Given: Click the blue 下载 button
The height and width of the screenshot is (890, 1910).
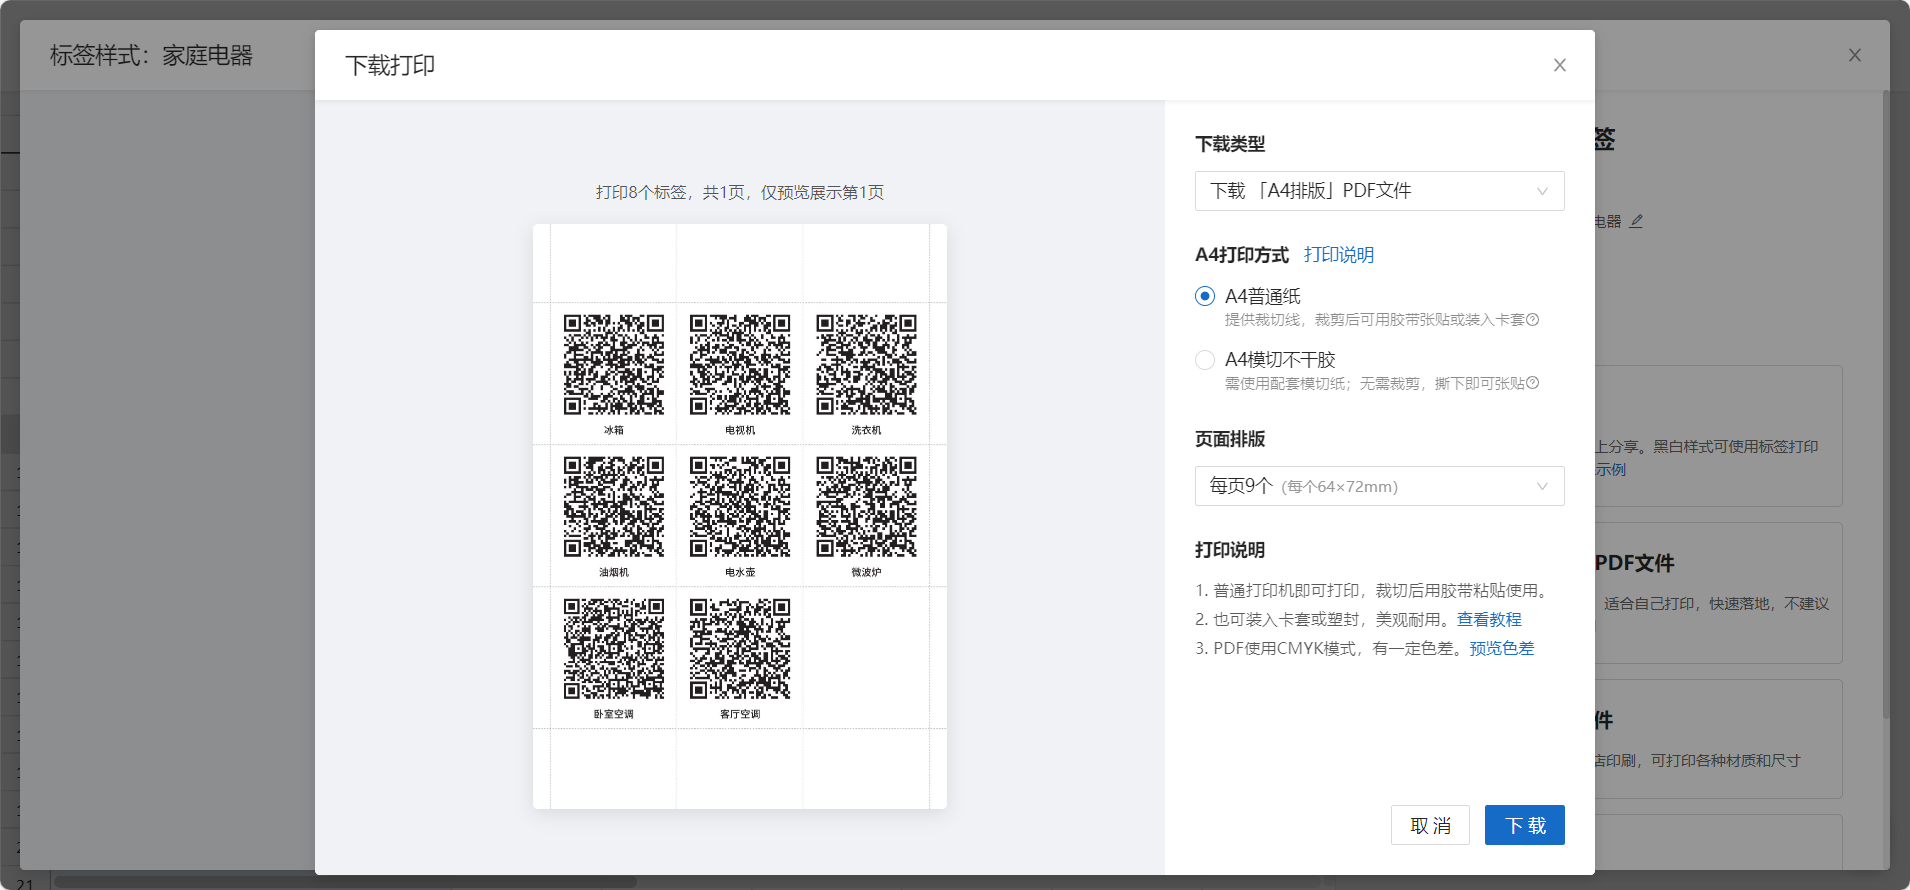Looking at the screenshot, I should (1524, 825).
